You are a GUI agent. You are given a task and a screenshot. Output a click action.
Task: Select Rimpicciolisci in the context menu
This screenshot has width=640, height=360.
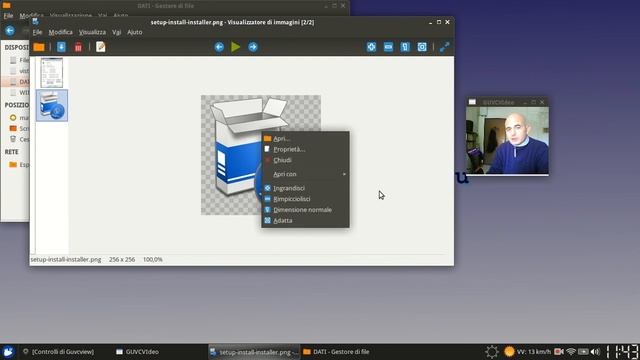tap(305, 199)
